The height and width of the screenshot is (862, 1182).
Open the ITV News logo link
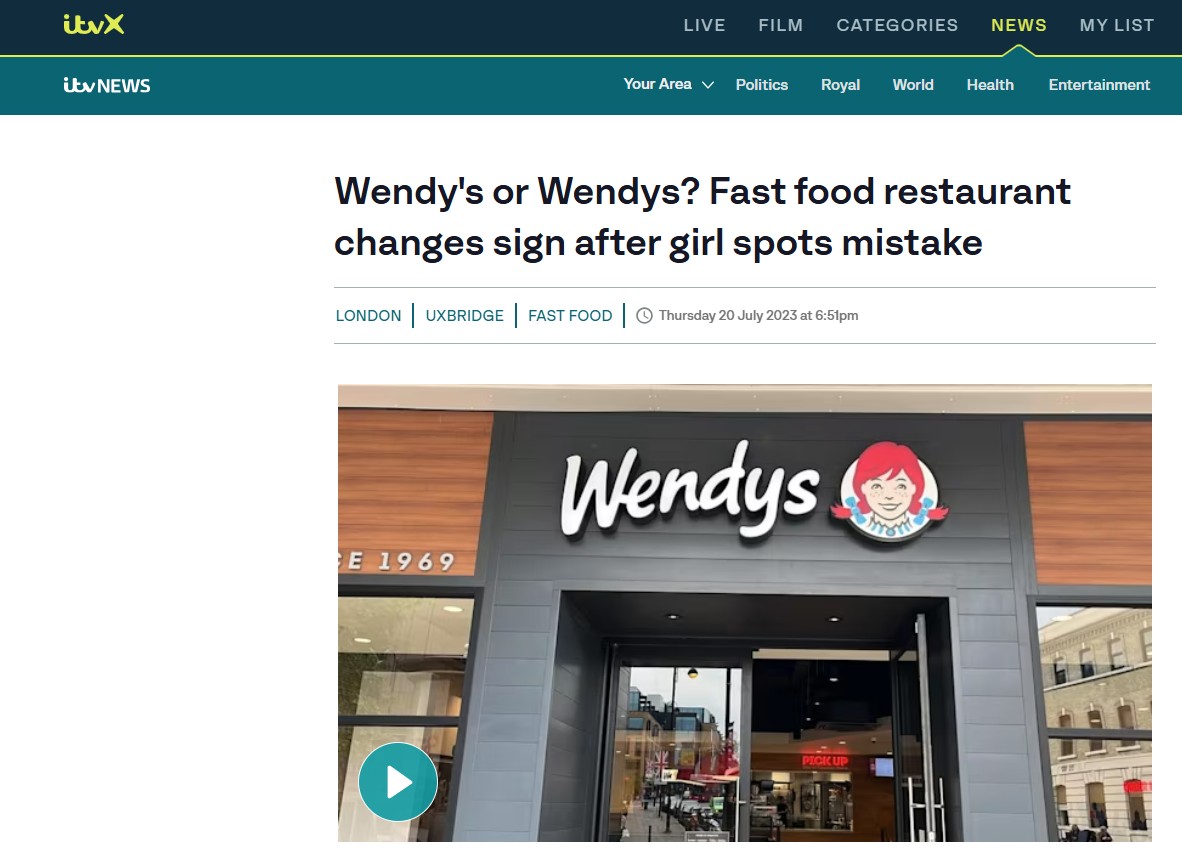(106, 85)
